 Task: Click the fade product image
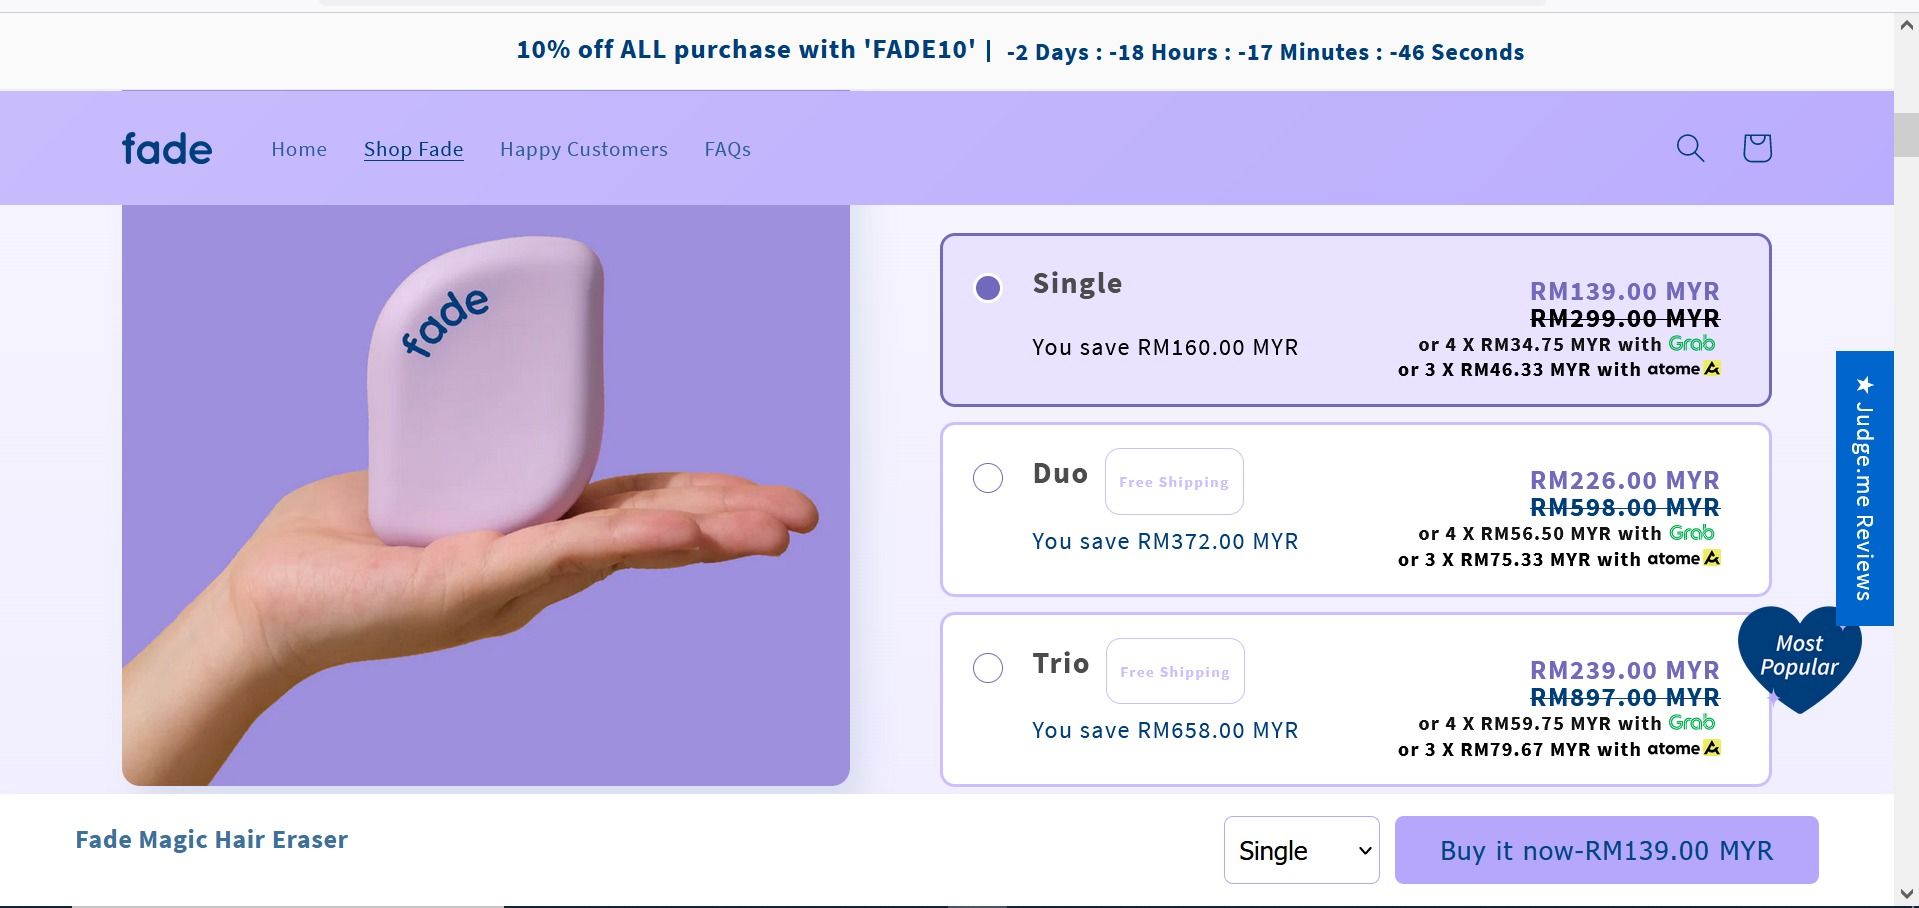(485, 495)
